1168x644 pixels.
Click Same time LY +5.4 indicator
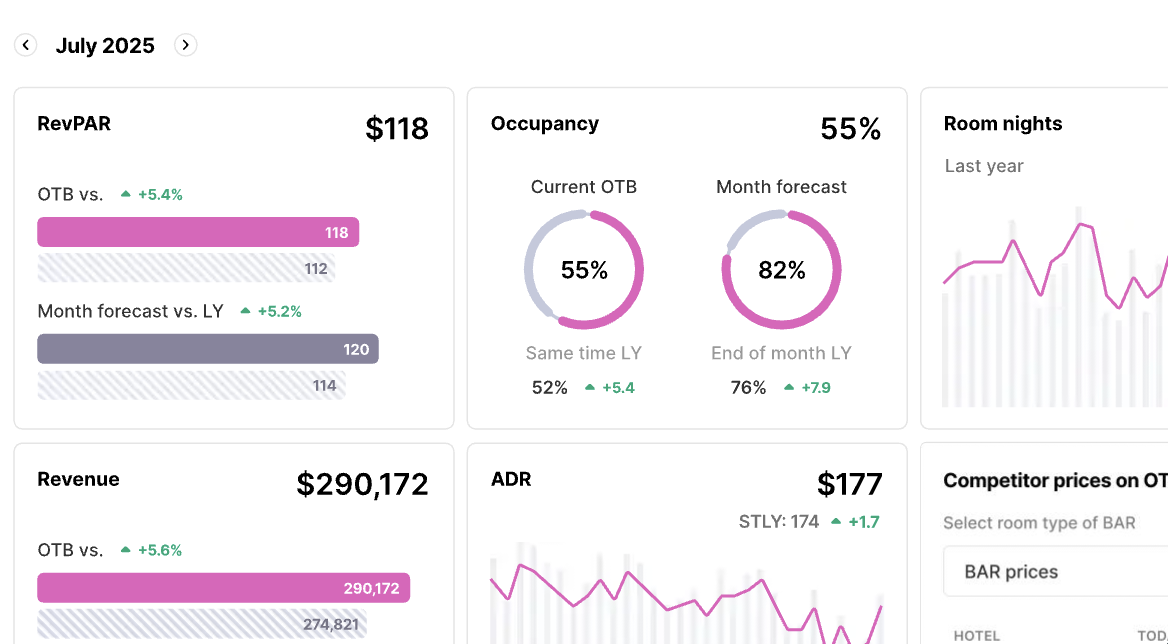click(x=610, y=387)
